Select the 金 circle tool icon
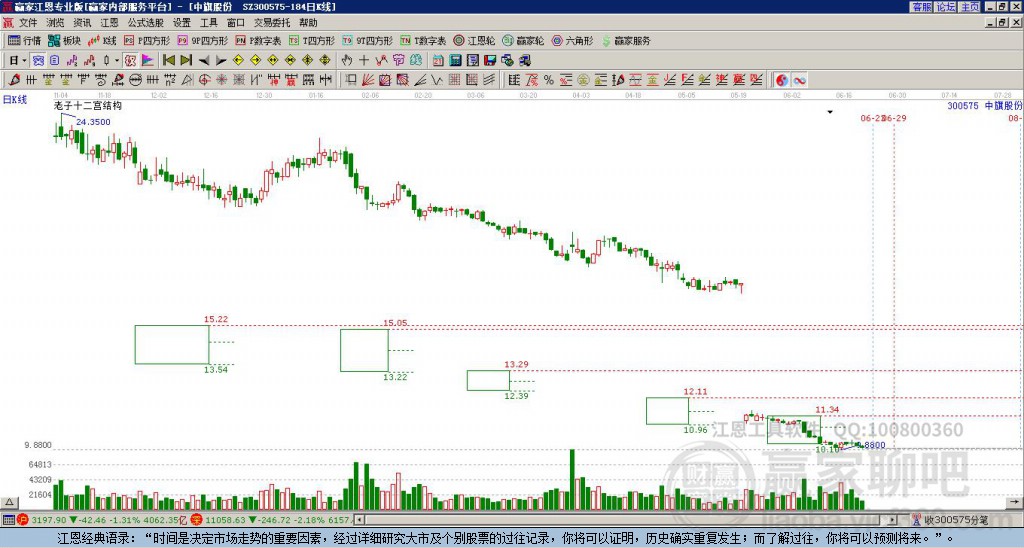 point(583,80)
